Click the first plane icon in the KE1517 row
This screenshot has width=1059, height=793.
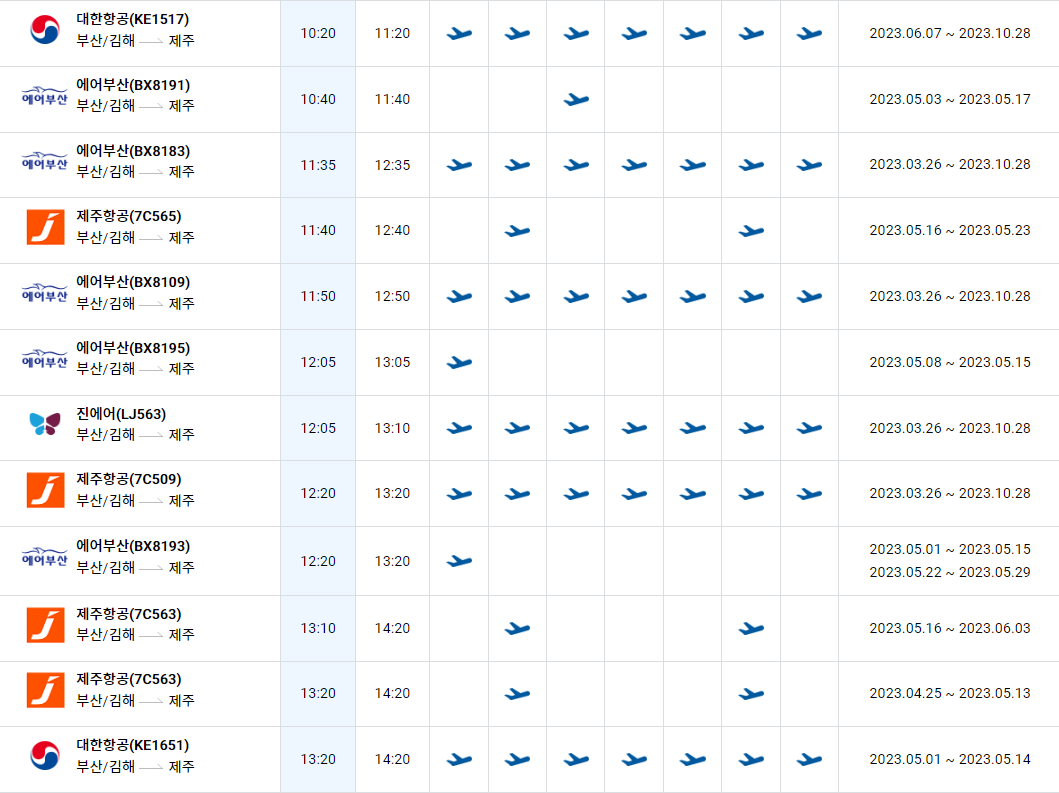459,33
